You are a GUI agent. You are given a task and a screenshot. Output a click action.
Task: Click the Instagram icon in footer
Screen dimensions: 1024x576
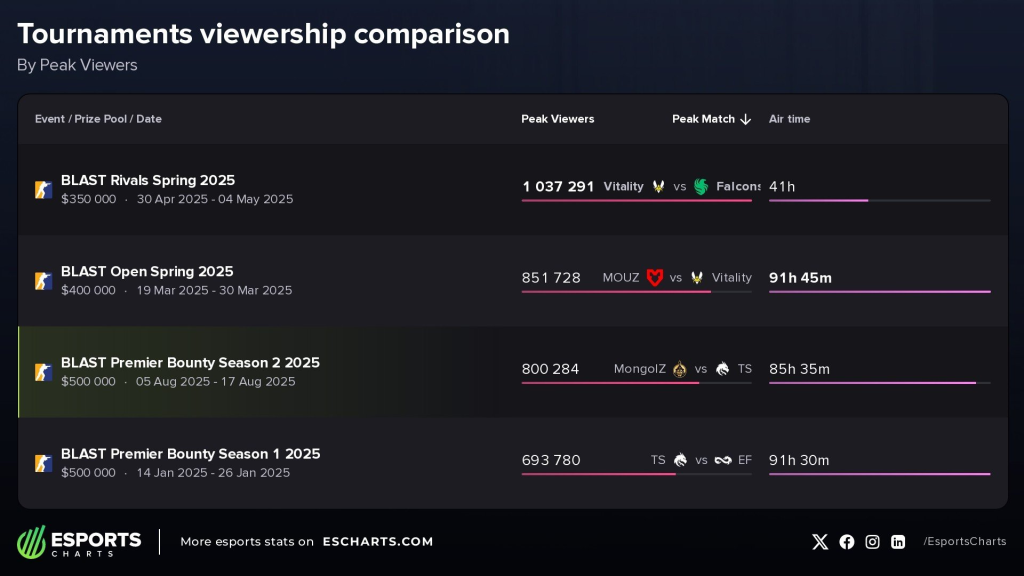[x=872, y=542]
